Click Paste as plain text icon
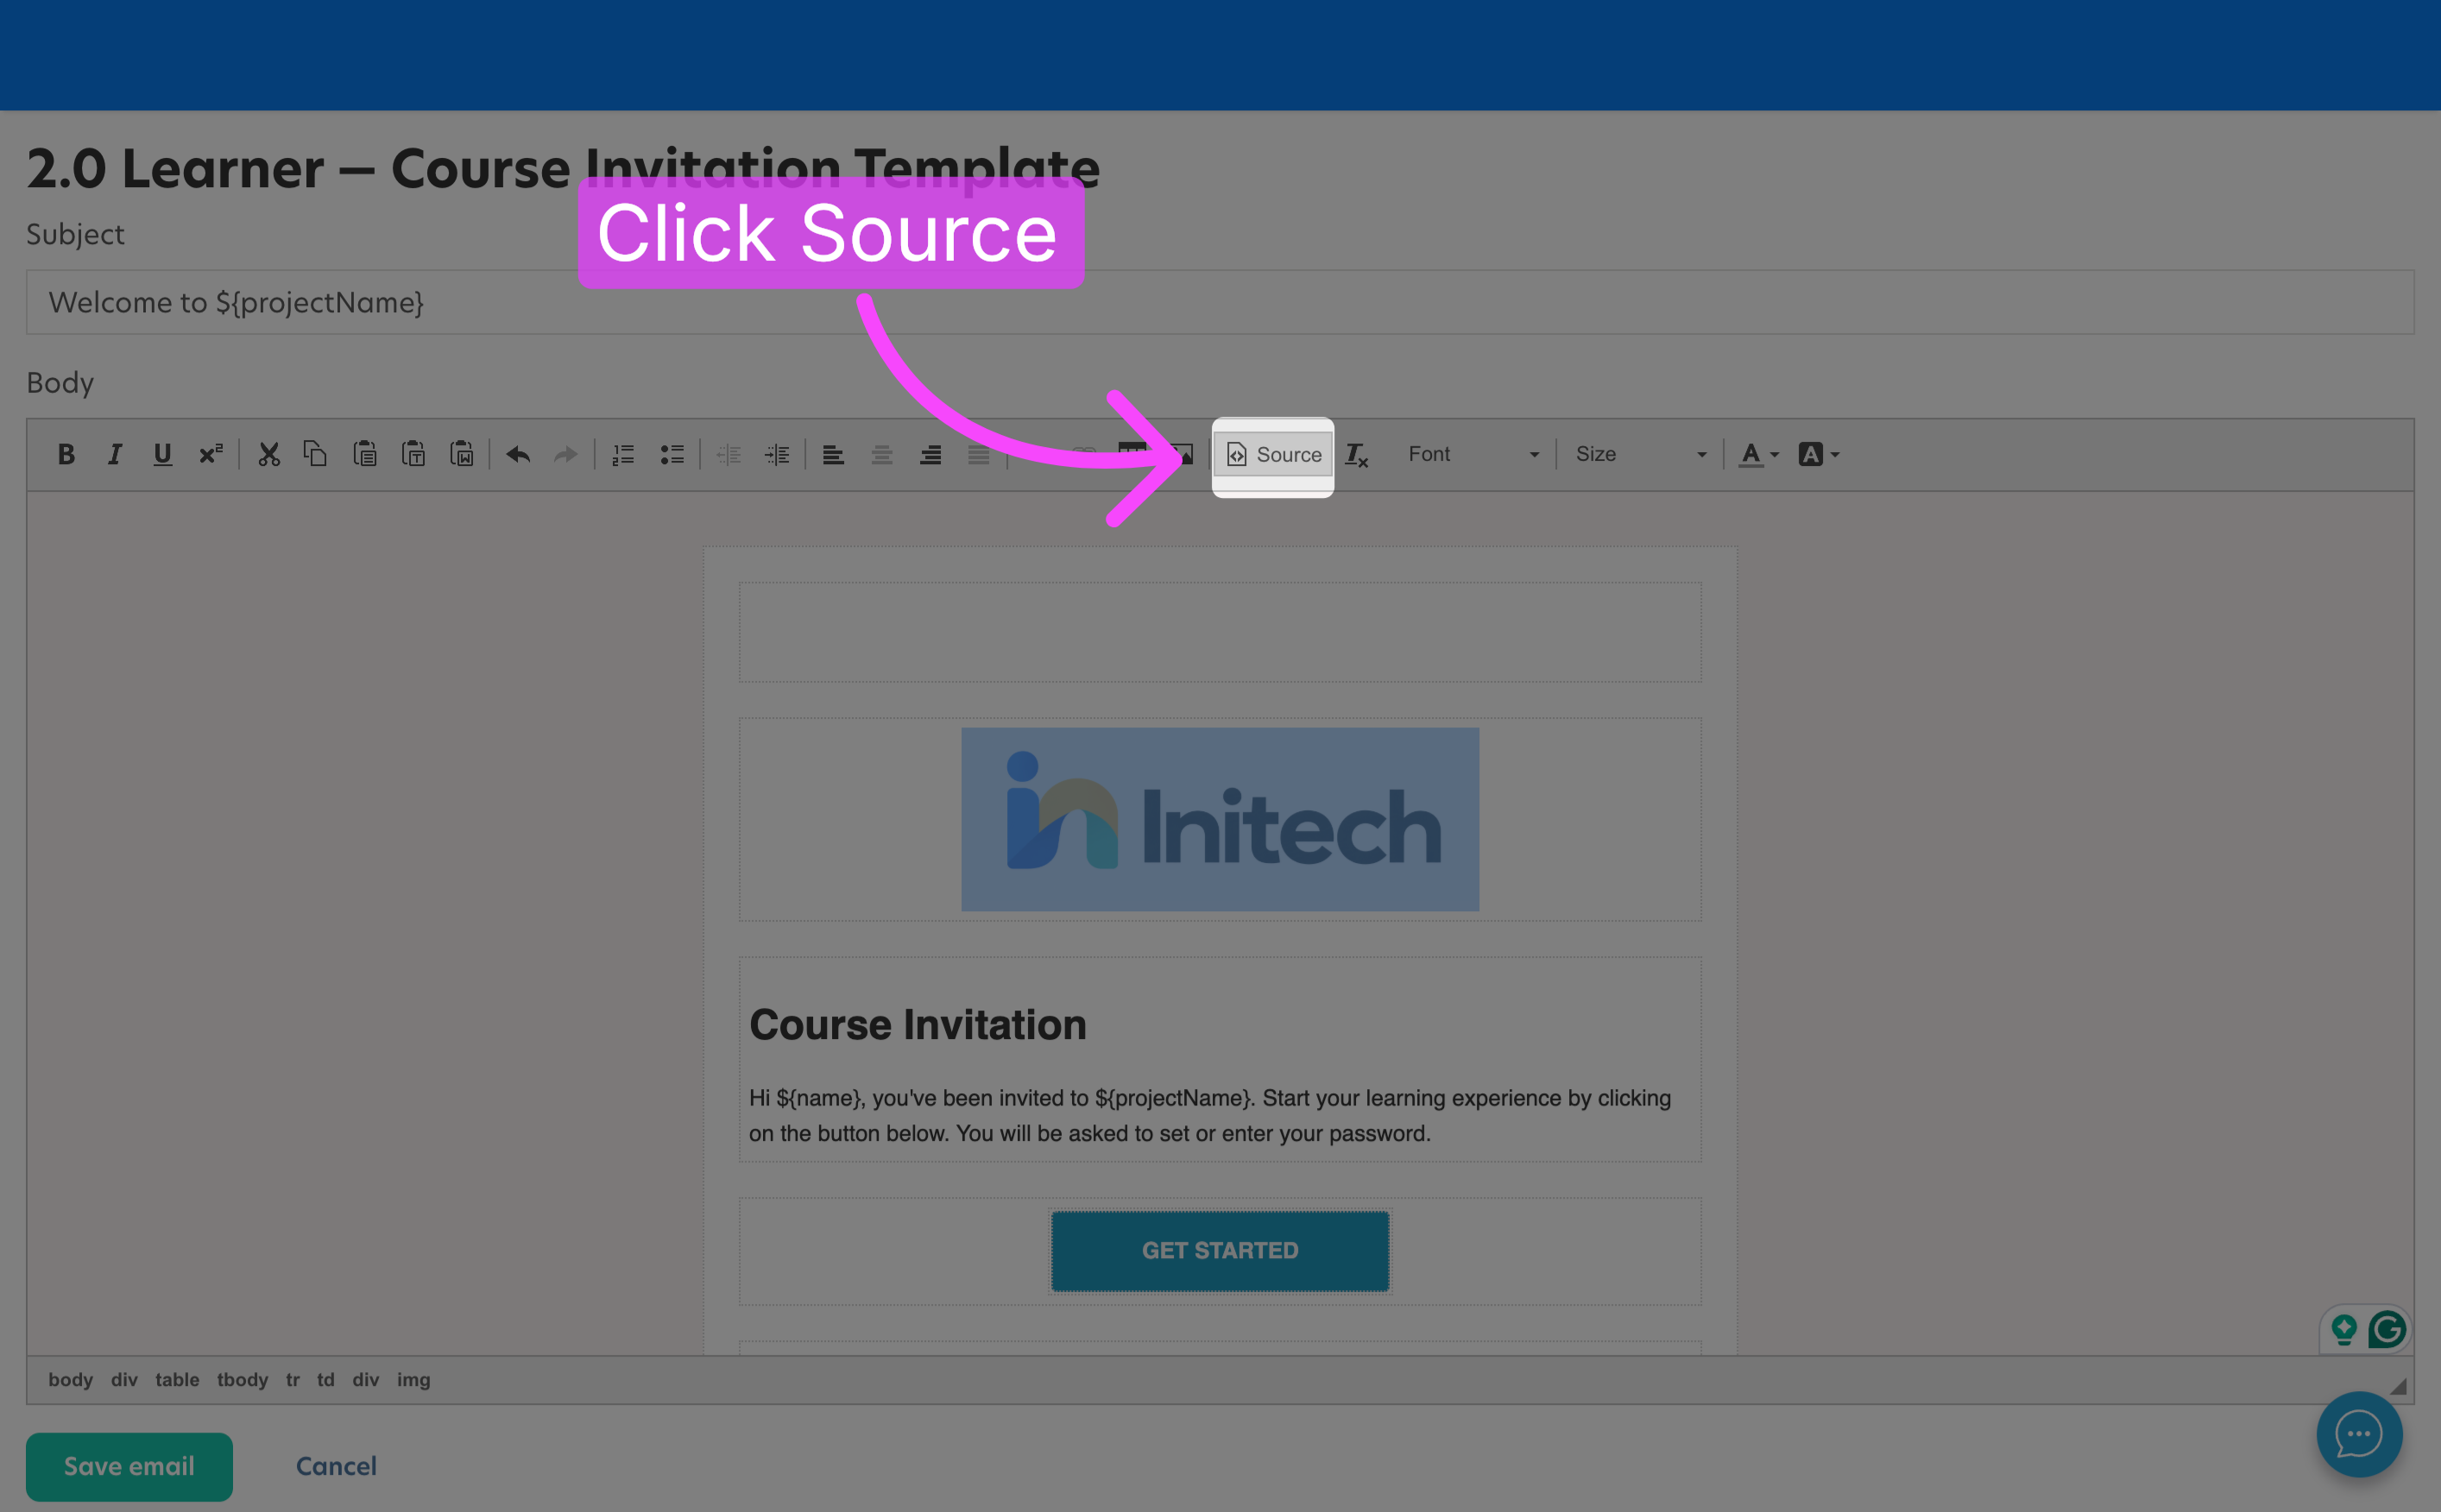The image size is (2441, 1512). click(x=413, y=455)
